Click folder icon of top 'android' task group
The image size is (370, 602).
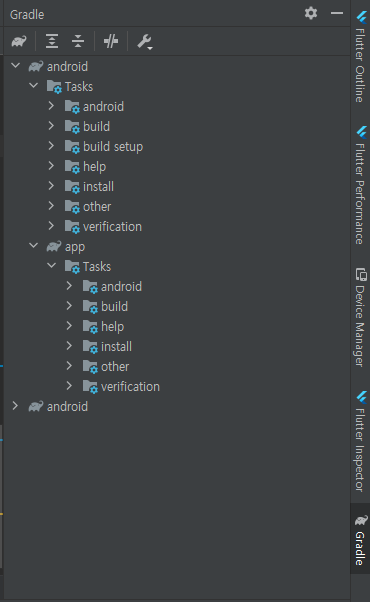click(72, 107)
